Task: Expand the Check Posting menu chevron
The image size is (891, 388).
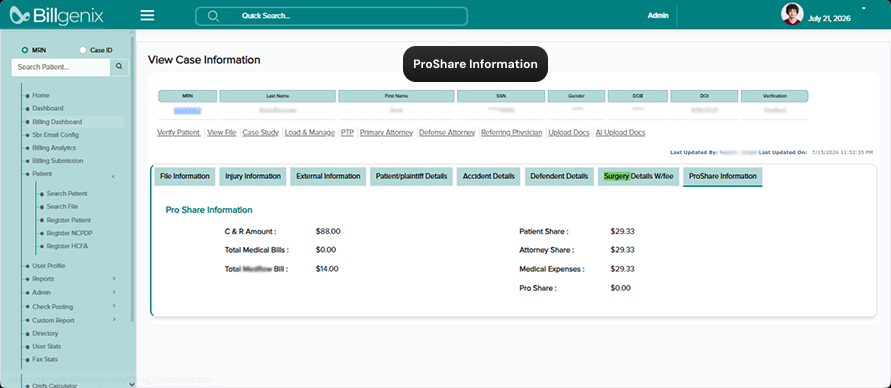Action: click(114, 306)
